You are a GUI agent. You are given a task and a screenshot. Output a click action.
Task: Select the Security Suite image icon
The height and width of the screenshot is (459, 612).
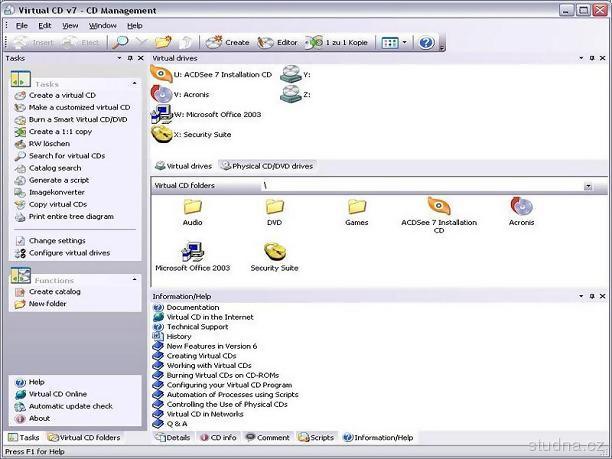click(x=274, y=252)
